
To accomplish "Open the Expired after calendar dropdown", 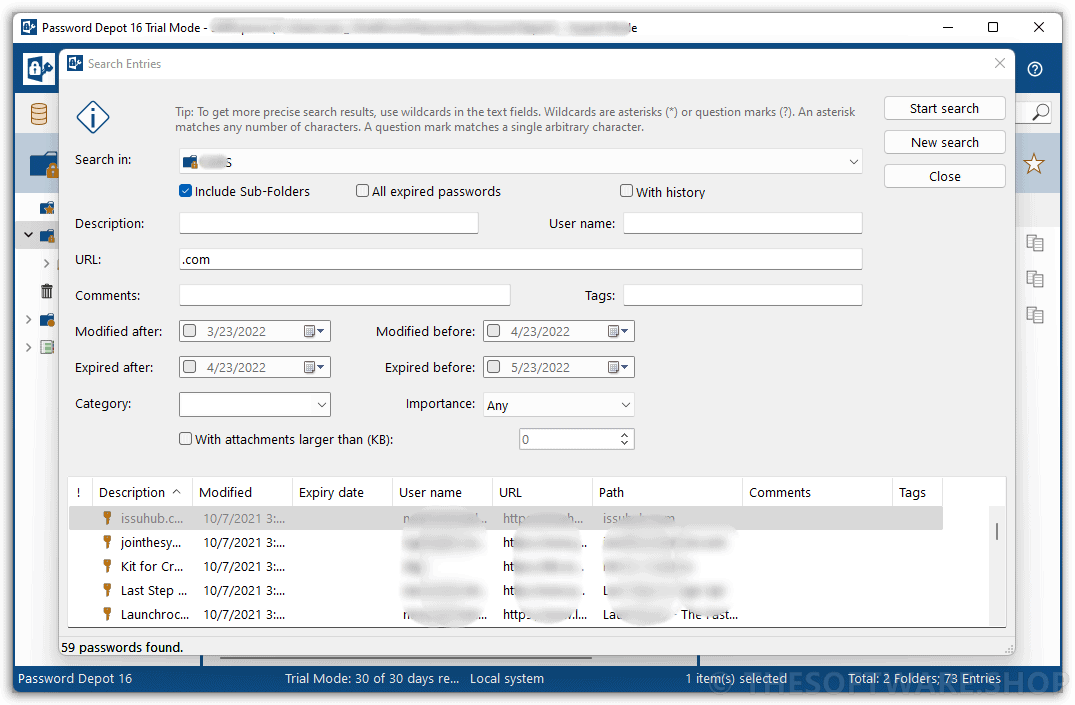I will pyautogui.click(x=315, y=367).
